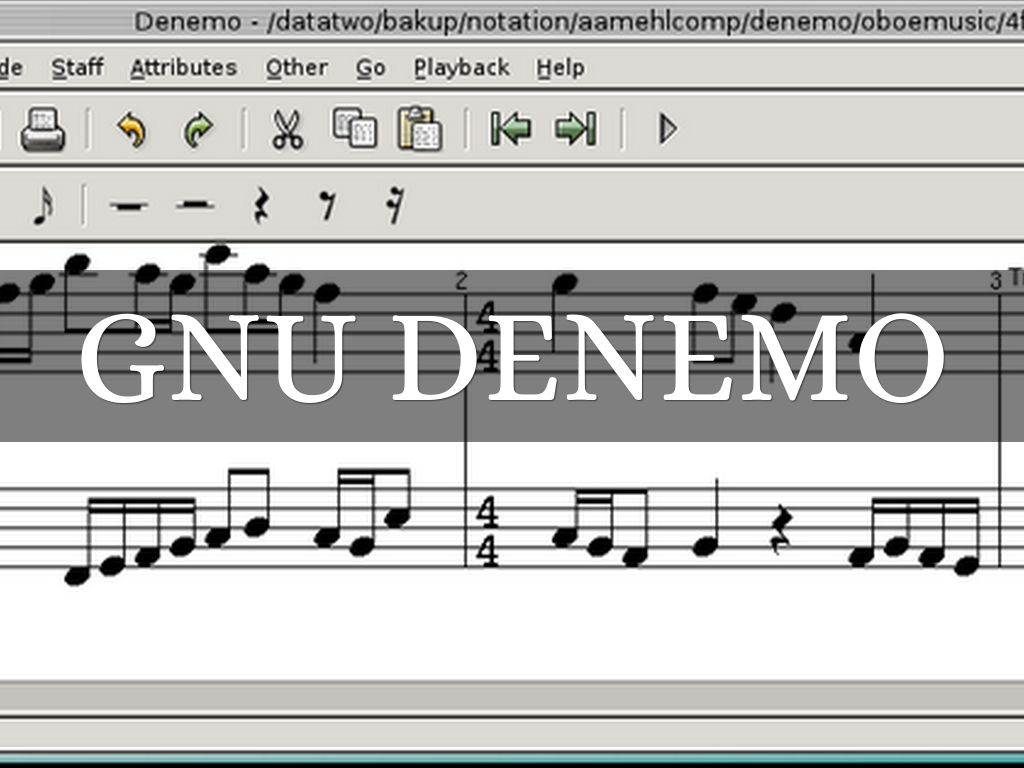Jump to first measure with the left green arrow
1024x768 pixels.
coord(510,129)
